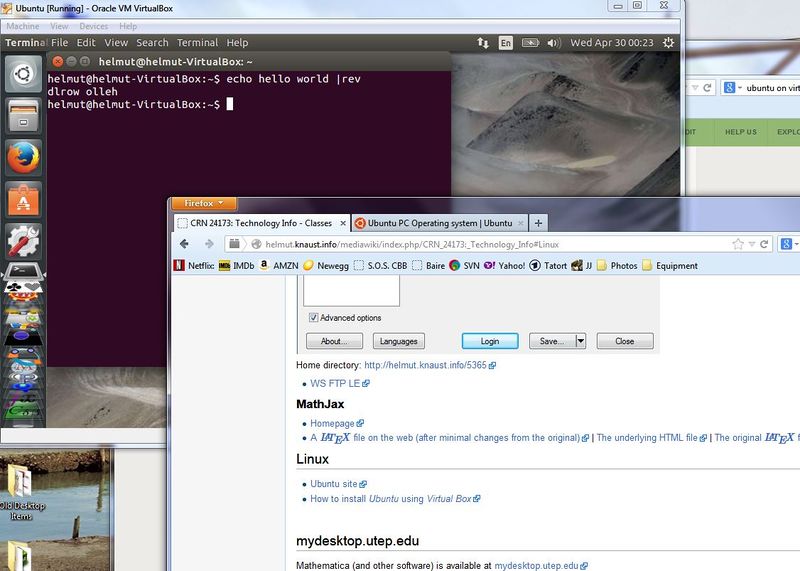Close the CRN 24173 tab
The image size is (800, 571).
coord(343,223)
